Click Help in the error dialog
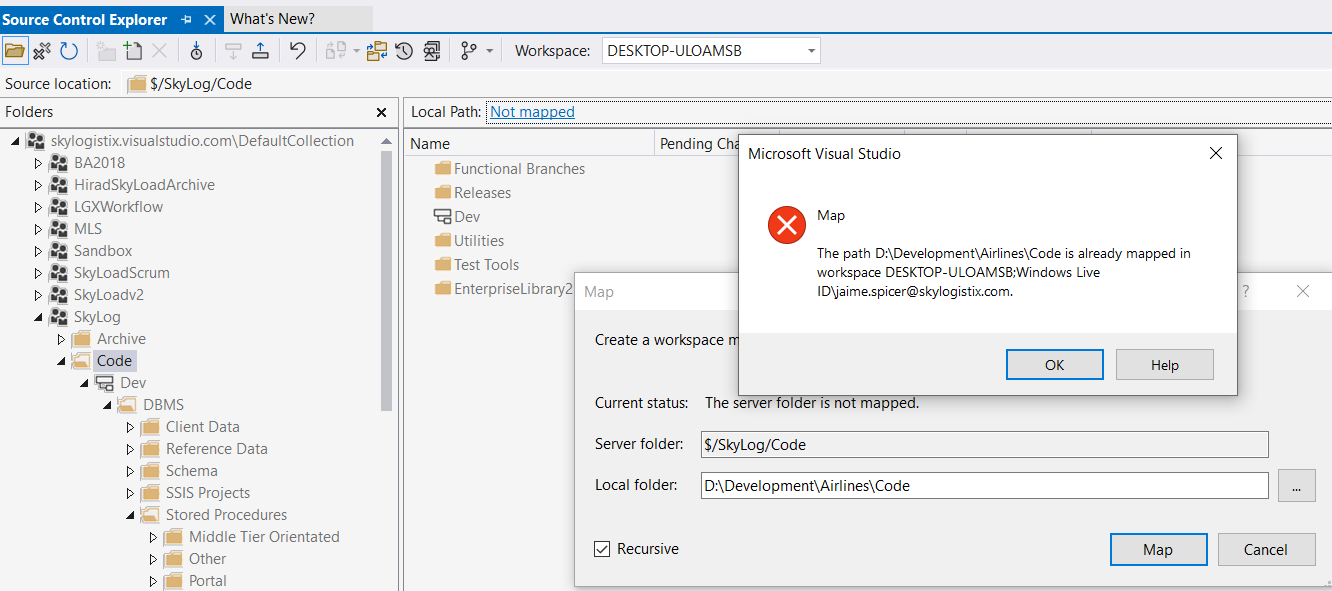1332x591 pixels. click(1165, 365)
